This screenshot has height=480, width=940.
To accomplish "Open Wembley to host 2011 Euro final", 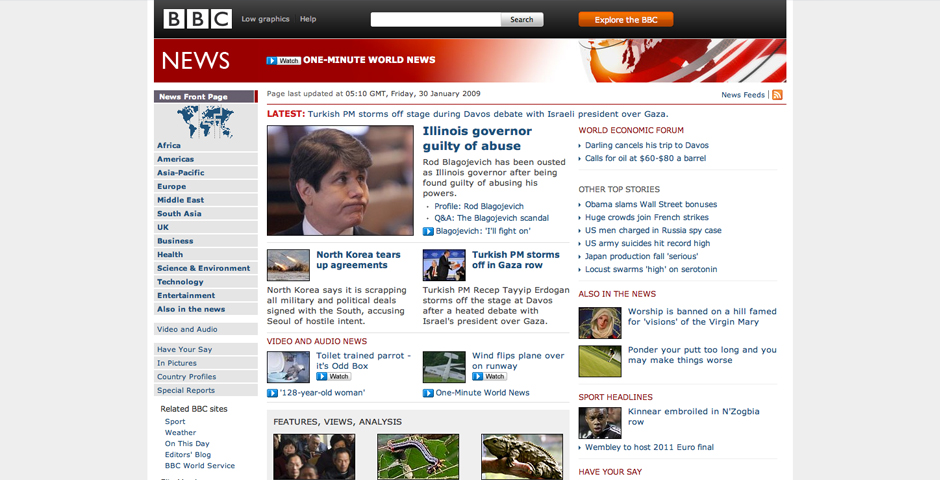I will pos(649,447).
